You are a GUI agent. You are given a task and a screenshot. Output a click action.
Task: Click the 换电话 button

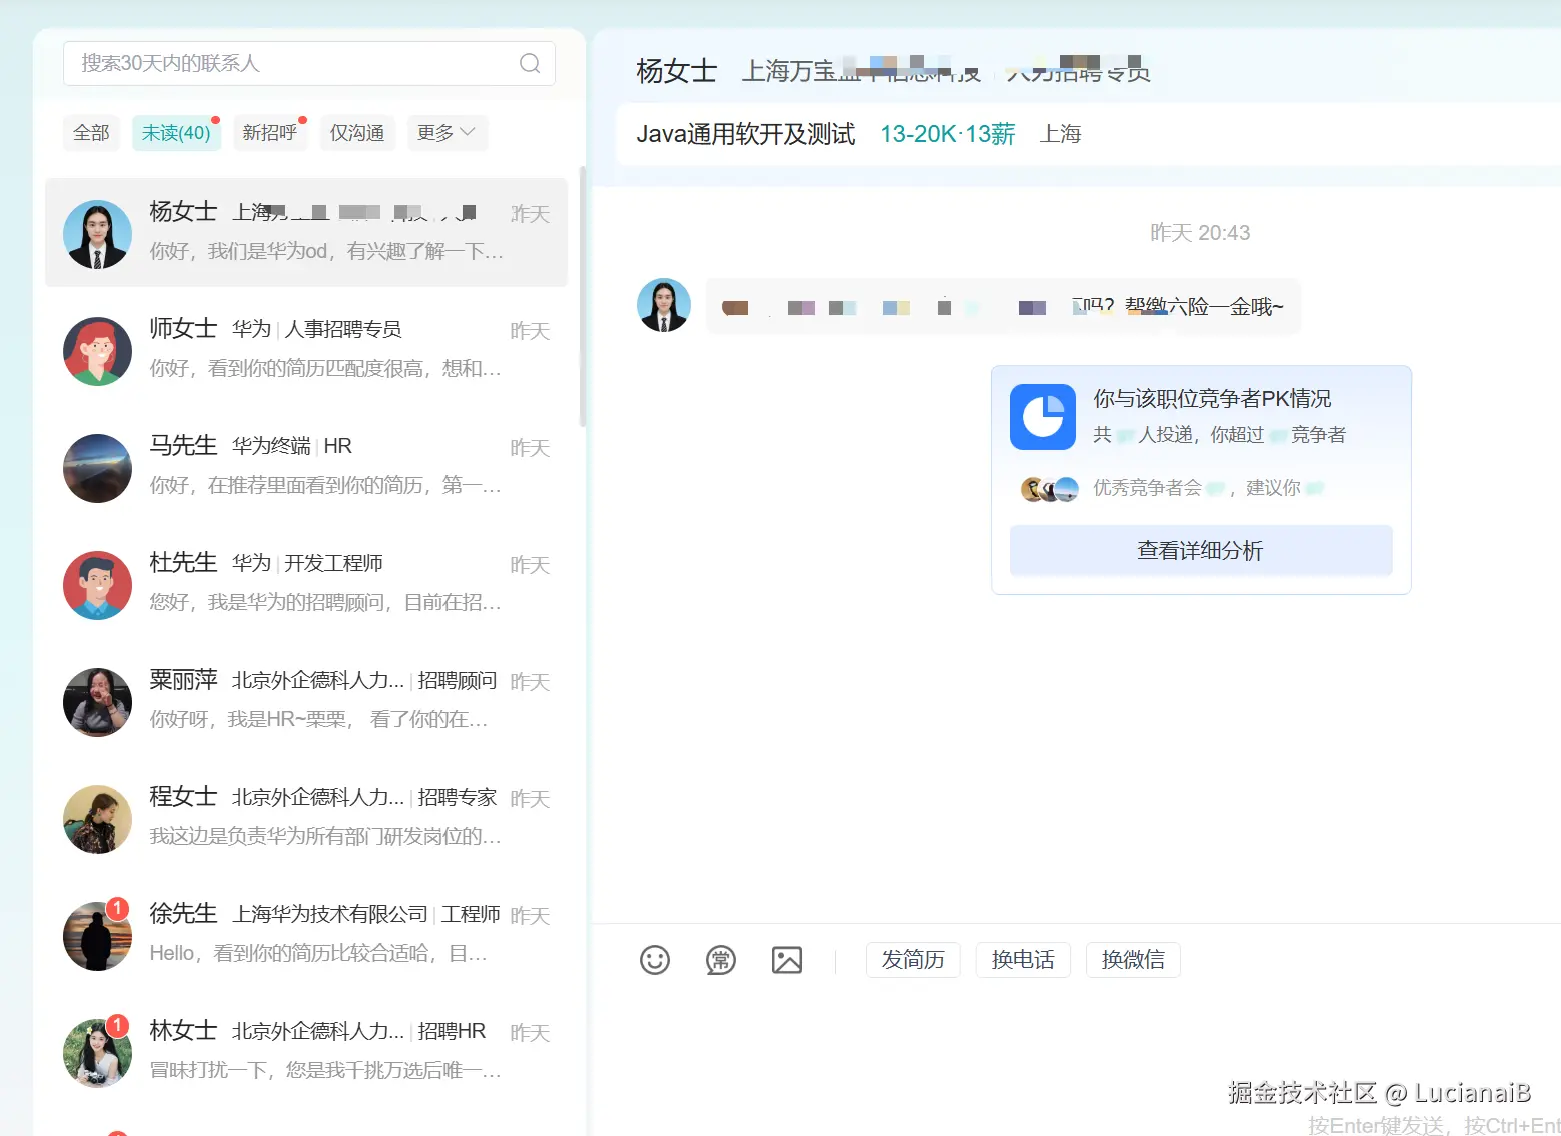coord(1023,960)
